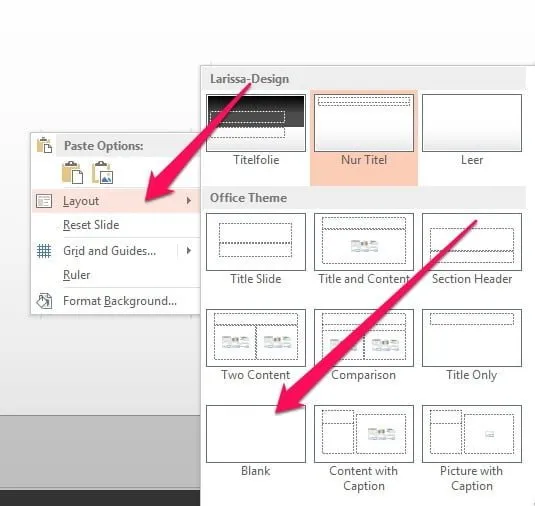Screen dimensions: 535x506
Task: Apply the Title Only layout
Action: (472, 345)
